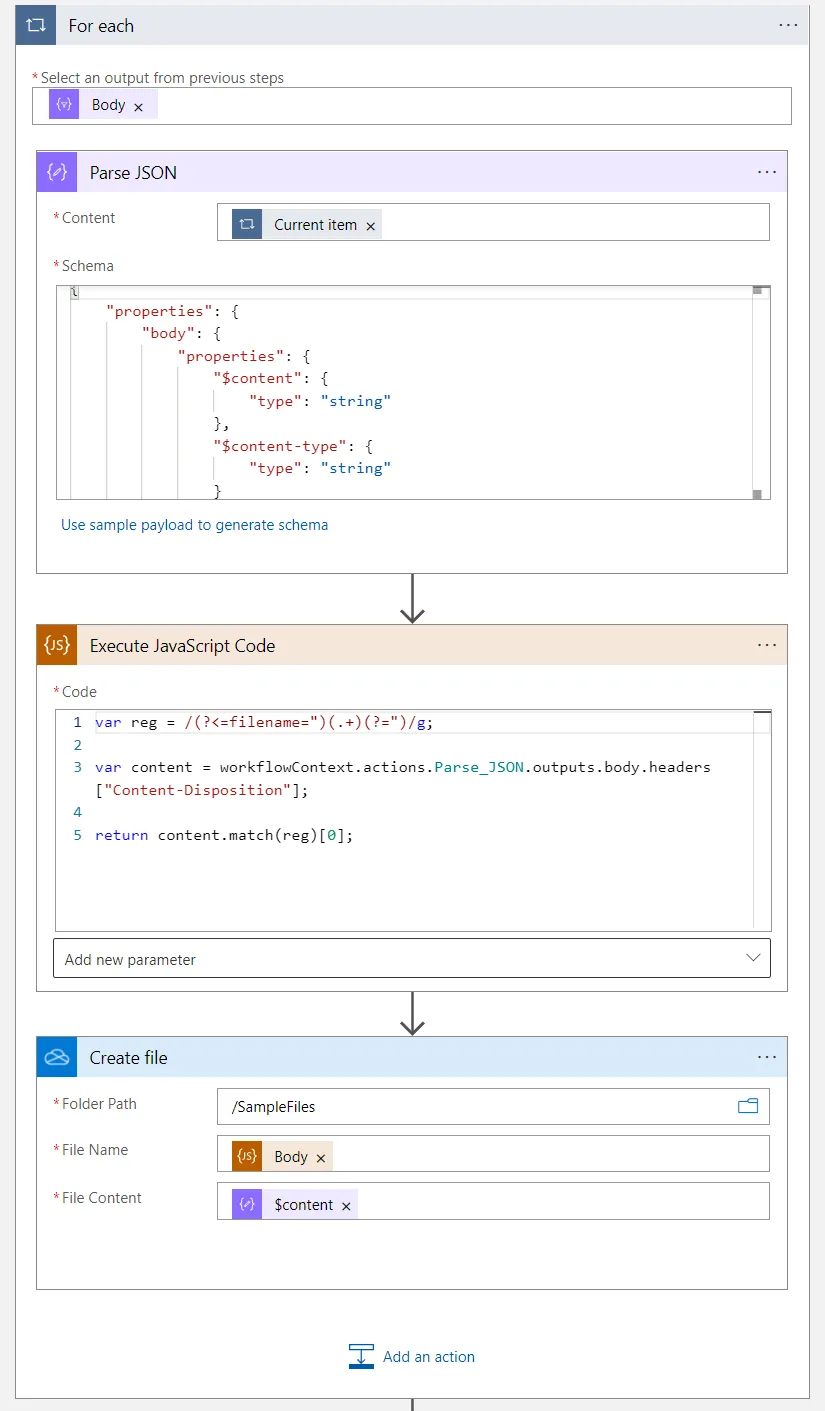Click the purple Parse JSON action icon
This screenshot has height=1411, width=825.
[56, 171]
